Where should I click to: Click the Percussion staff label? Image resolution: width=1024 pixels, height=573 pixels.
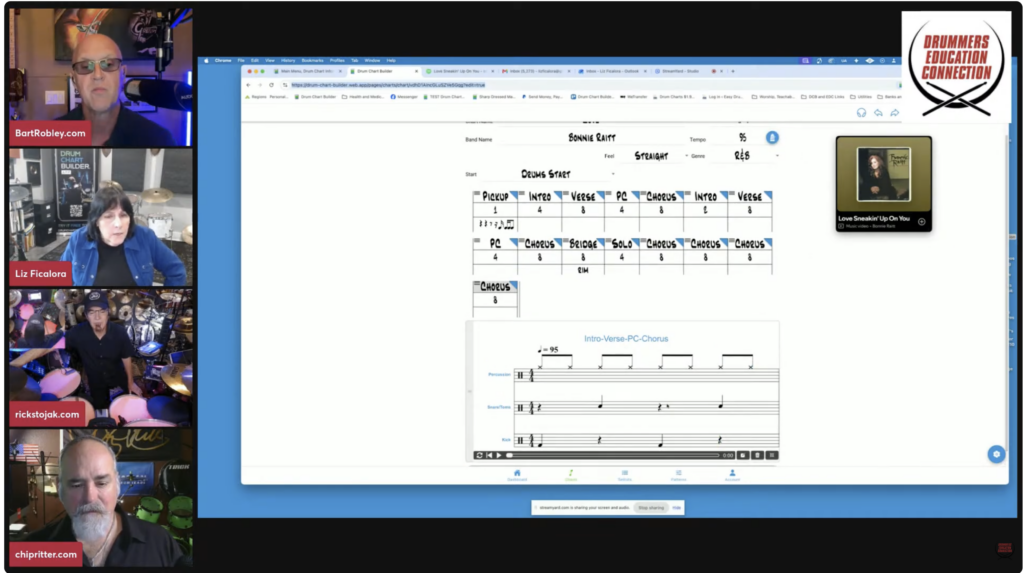[499, 374]
